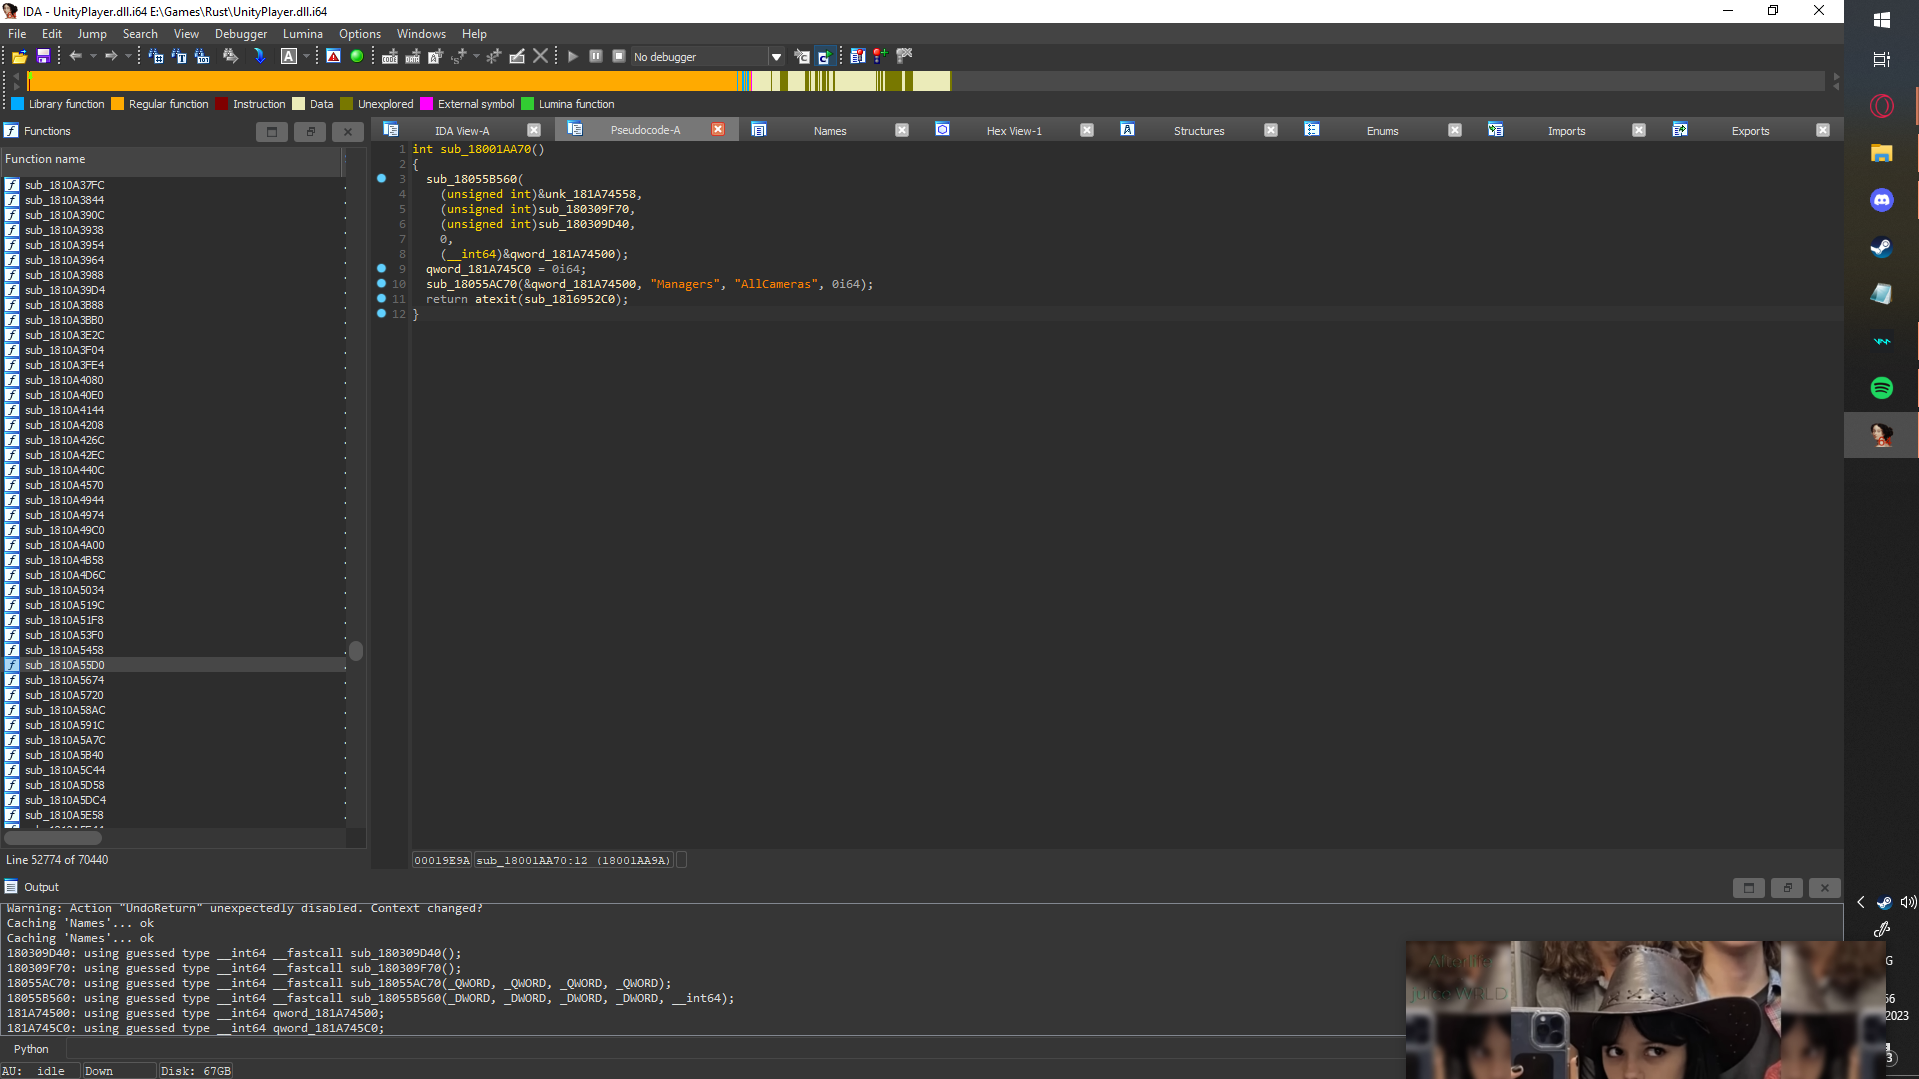Click the red warning triangle toolbar icon
Image resolution: width=1919 pixels, height=1079 pixels.
[334, 56]
